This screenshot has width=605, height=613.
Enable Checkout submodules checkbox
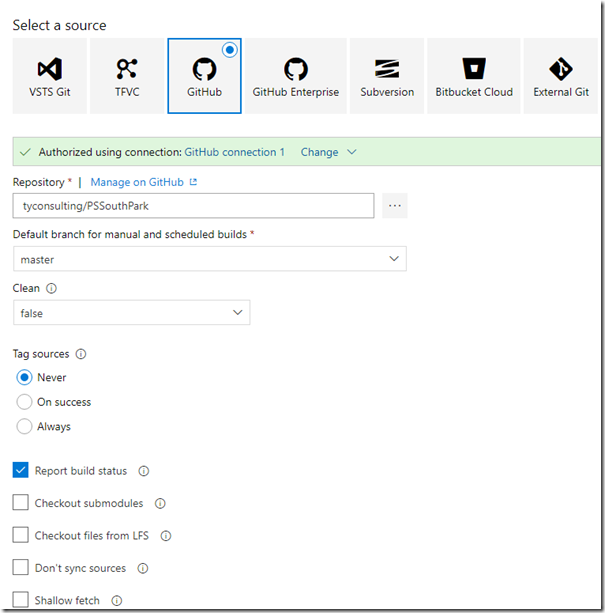(20, 502)
